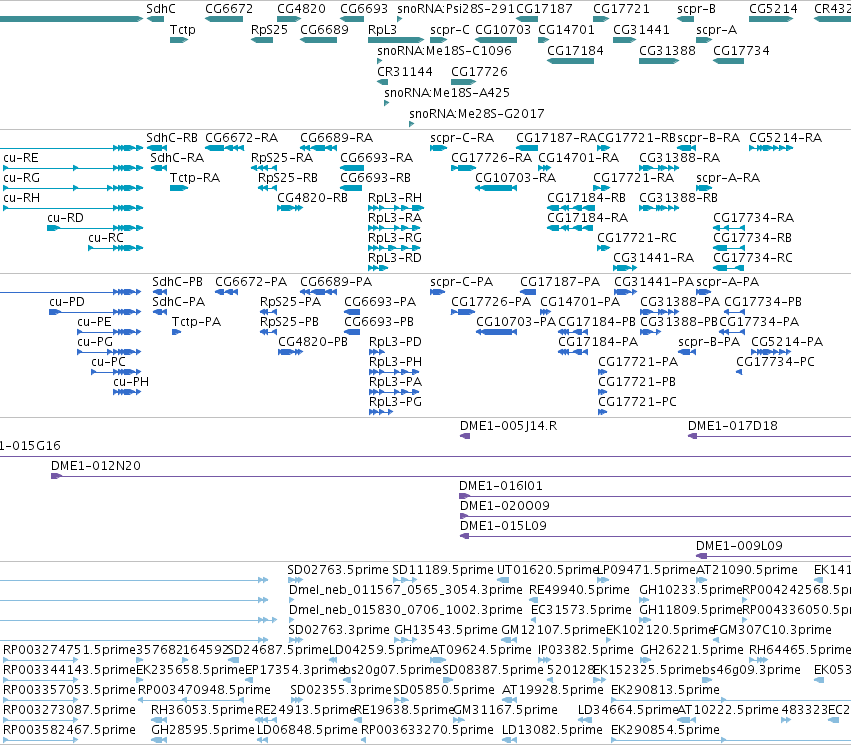Viewport: 851px width, 745px height.
Task: Select the scpr-C gene label
Action: point(449,30)
